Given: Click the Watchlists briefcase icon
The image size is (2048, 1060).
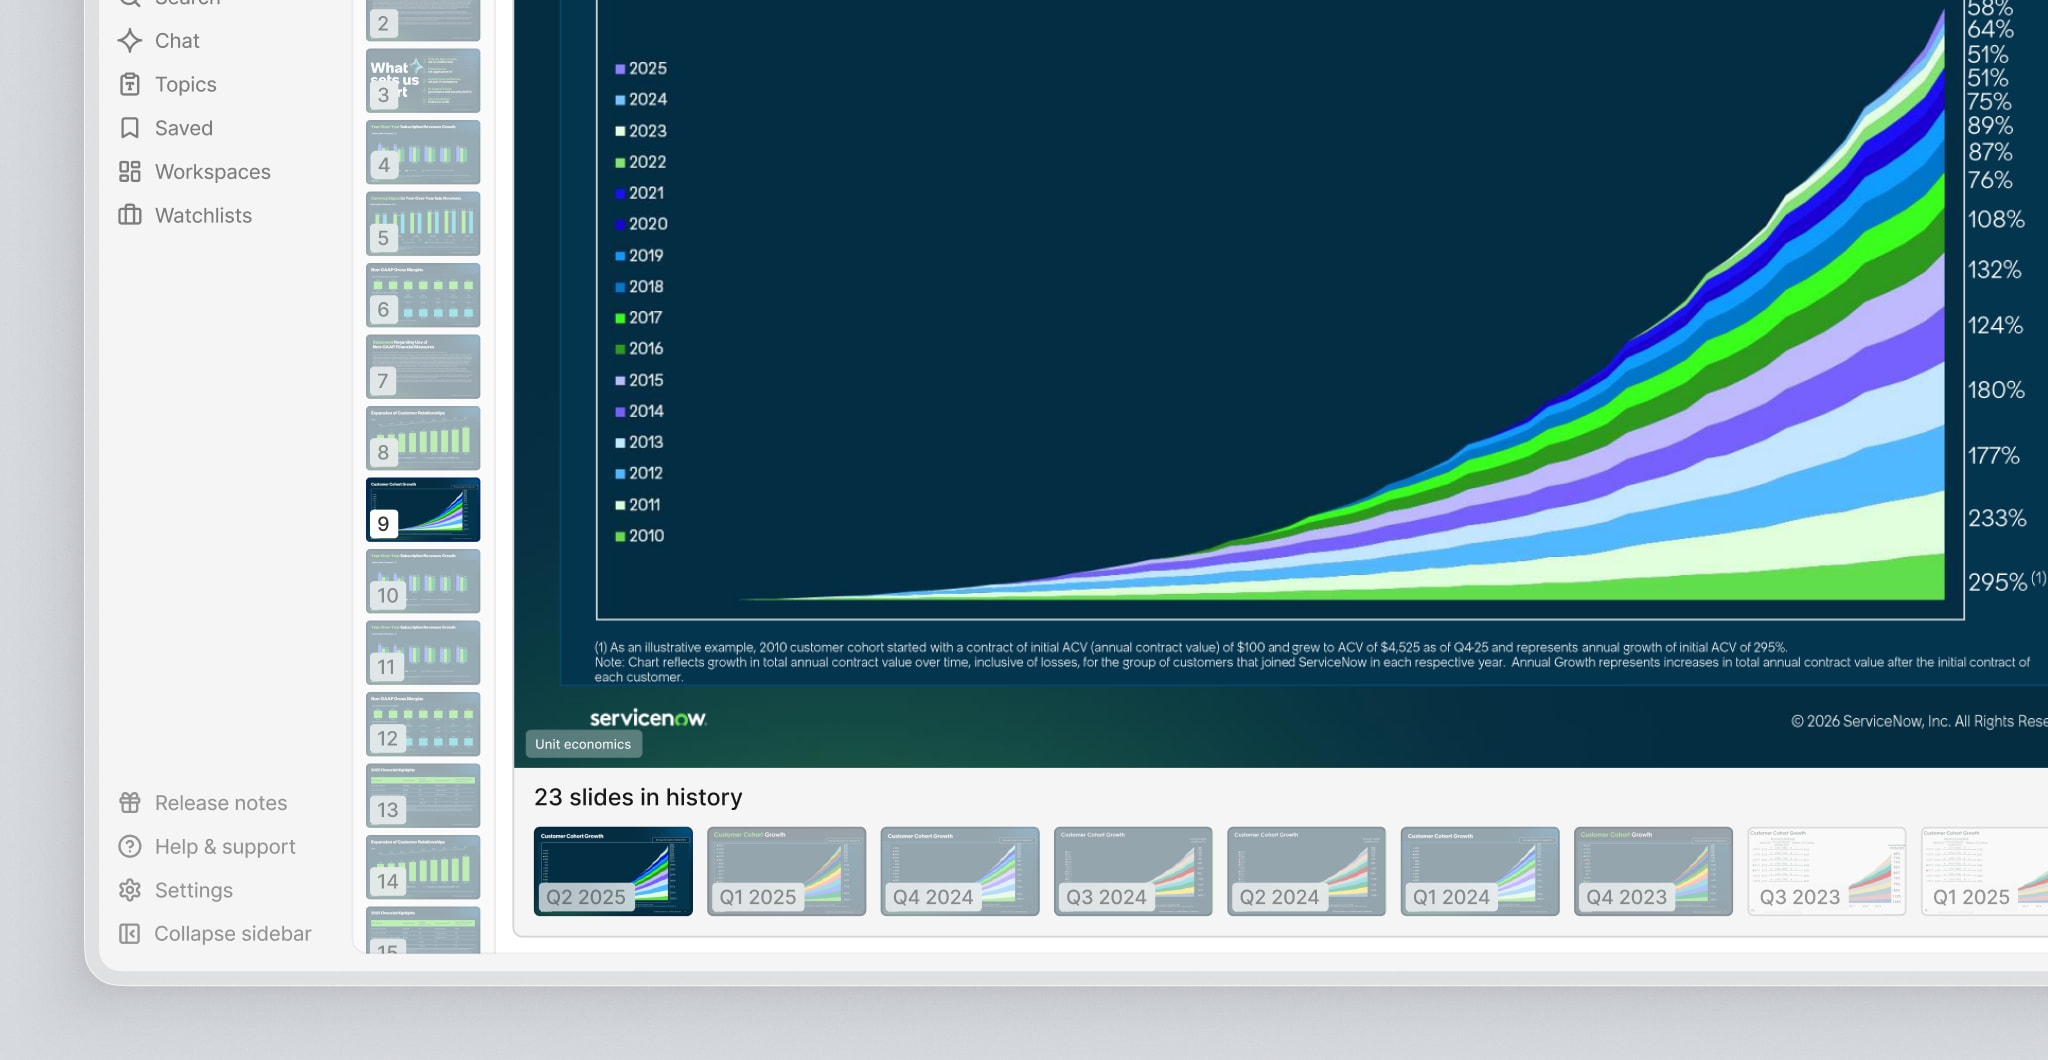Looking at the screenshot, I should coord(130,215).
